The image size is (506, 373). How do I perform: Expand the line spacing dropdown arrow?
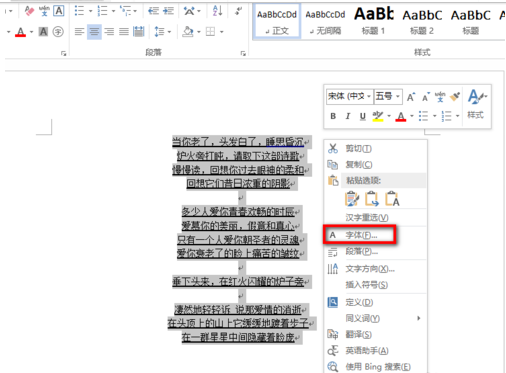click(169, 32)
